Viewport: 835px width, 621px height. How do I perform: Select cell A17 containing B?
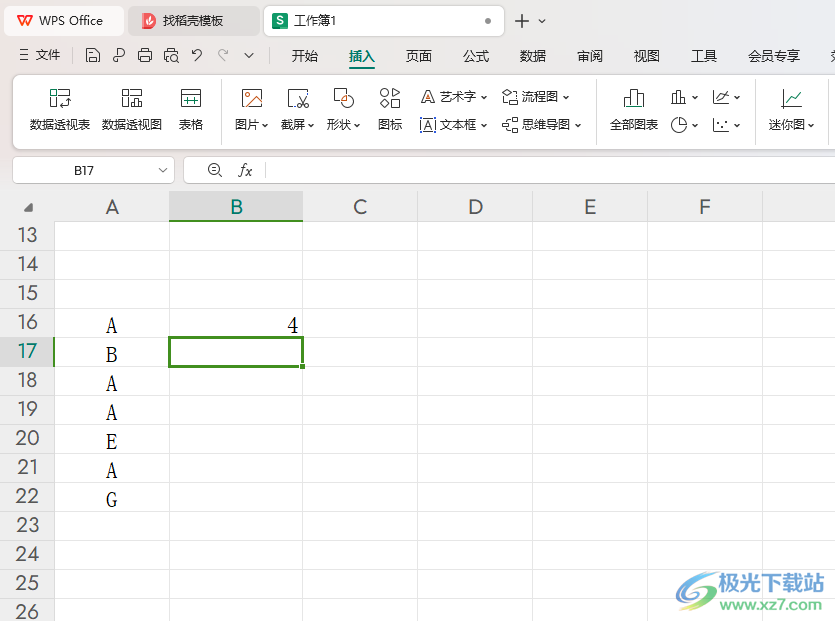pyautogui.click(x=112, y=352)
